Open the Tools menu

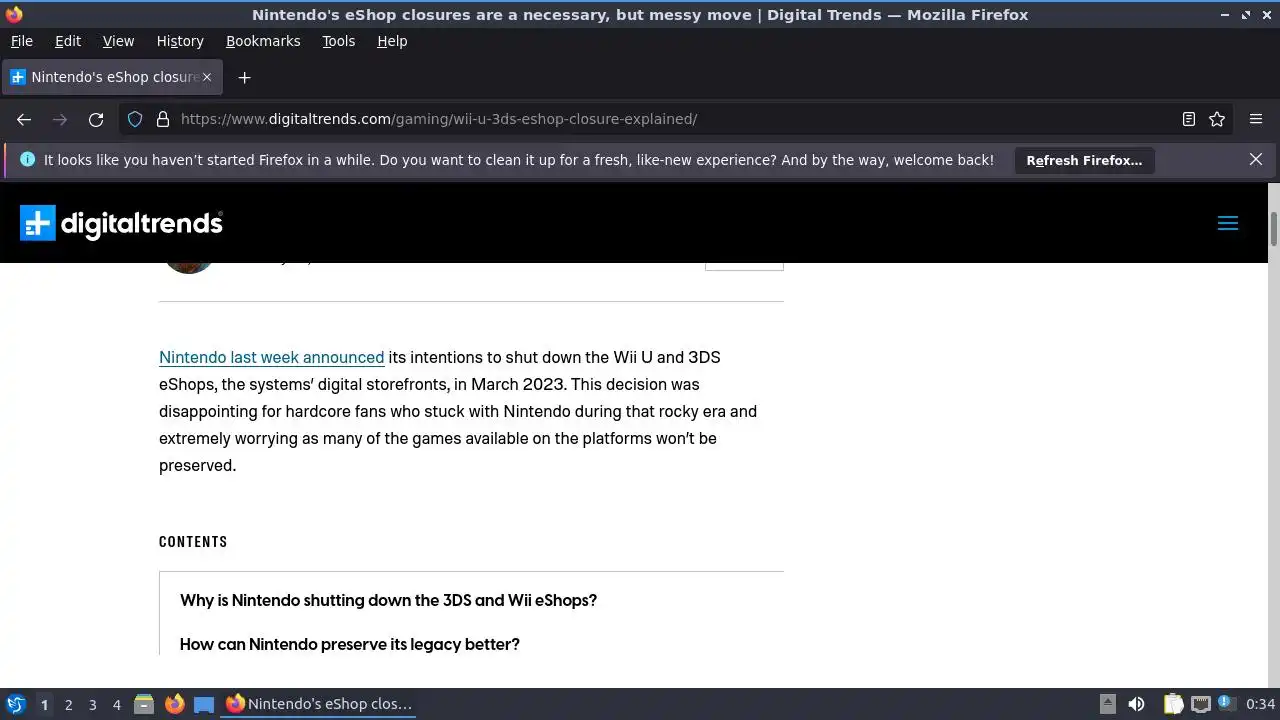[x=338, y=41]
